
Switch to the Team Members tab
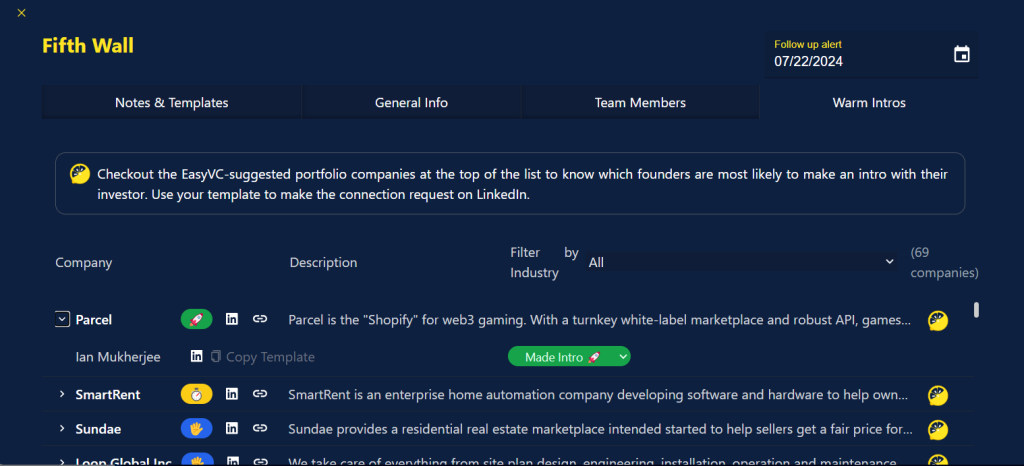click(x=640, y=103)
